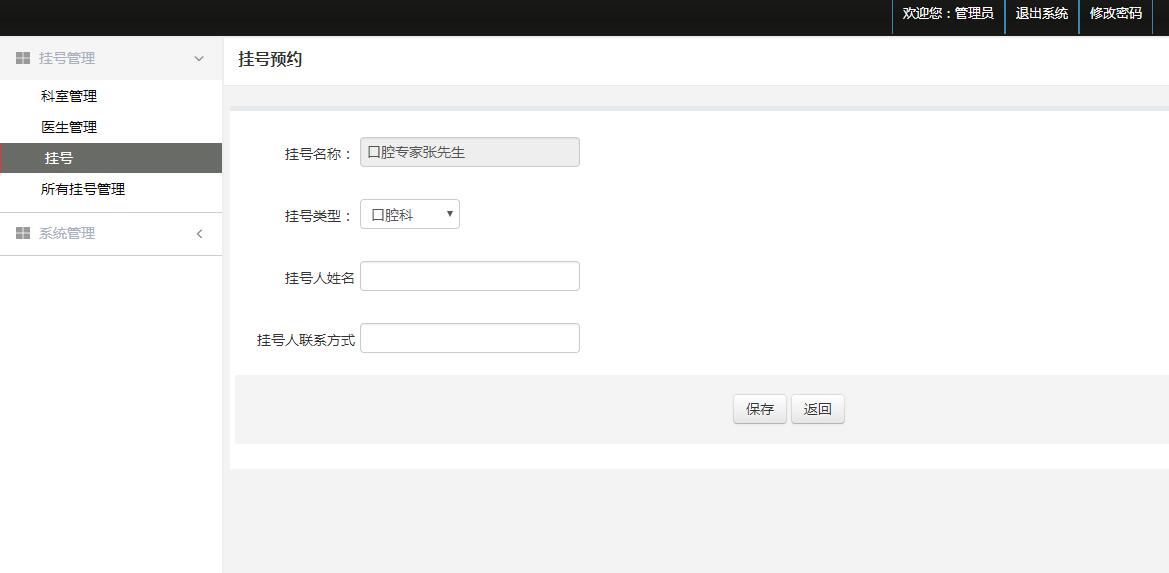Viewport: 1169px width, 573px height.
Task: Click the 挂号类型： label
Action: [318, 216]
